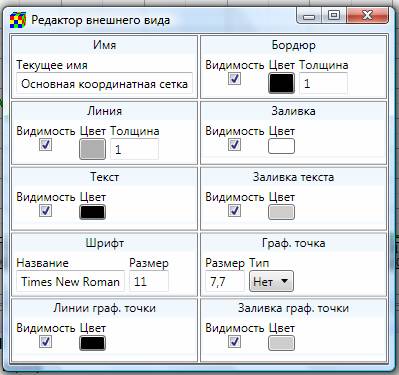Uncheck Видимость in the Заливка section
399x375 pixels.
pos(234,145)
